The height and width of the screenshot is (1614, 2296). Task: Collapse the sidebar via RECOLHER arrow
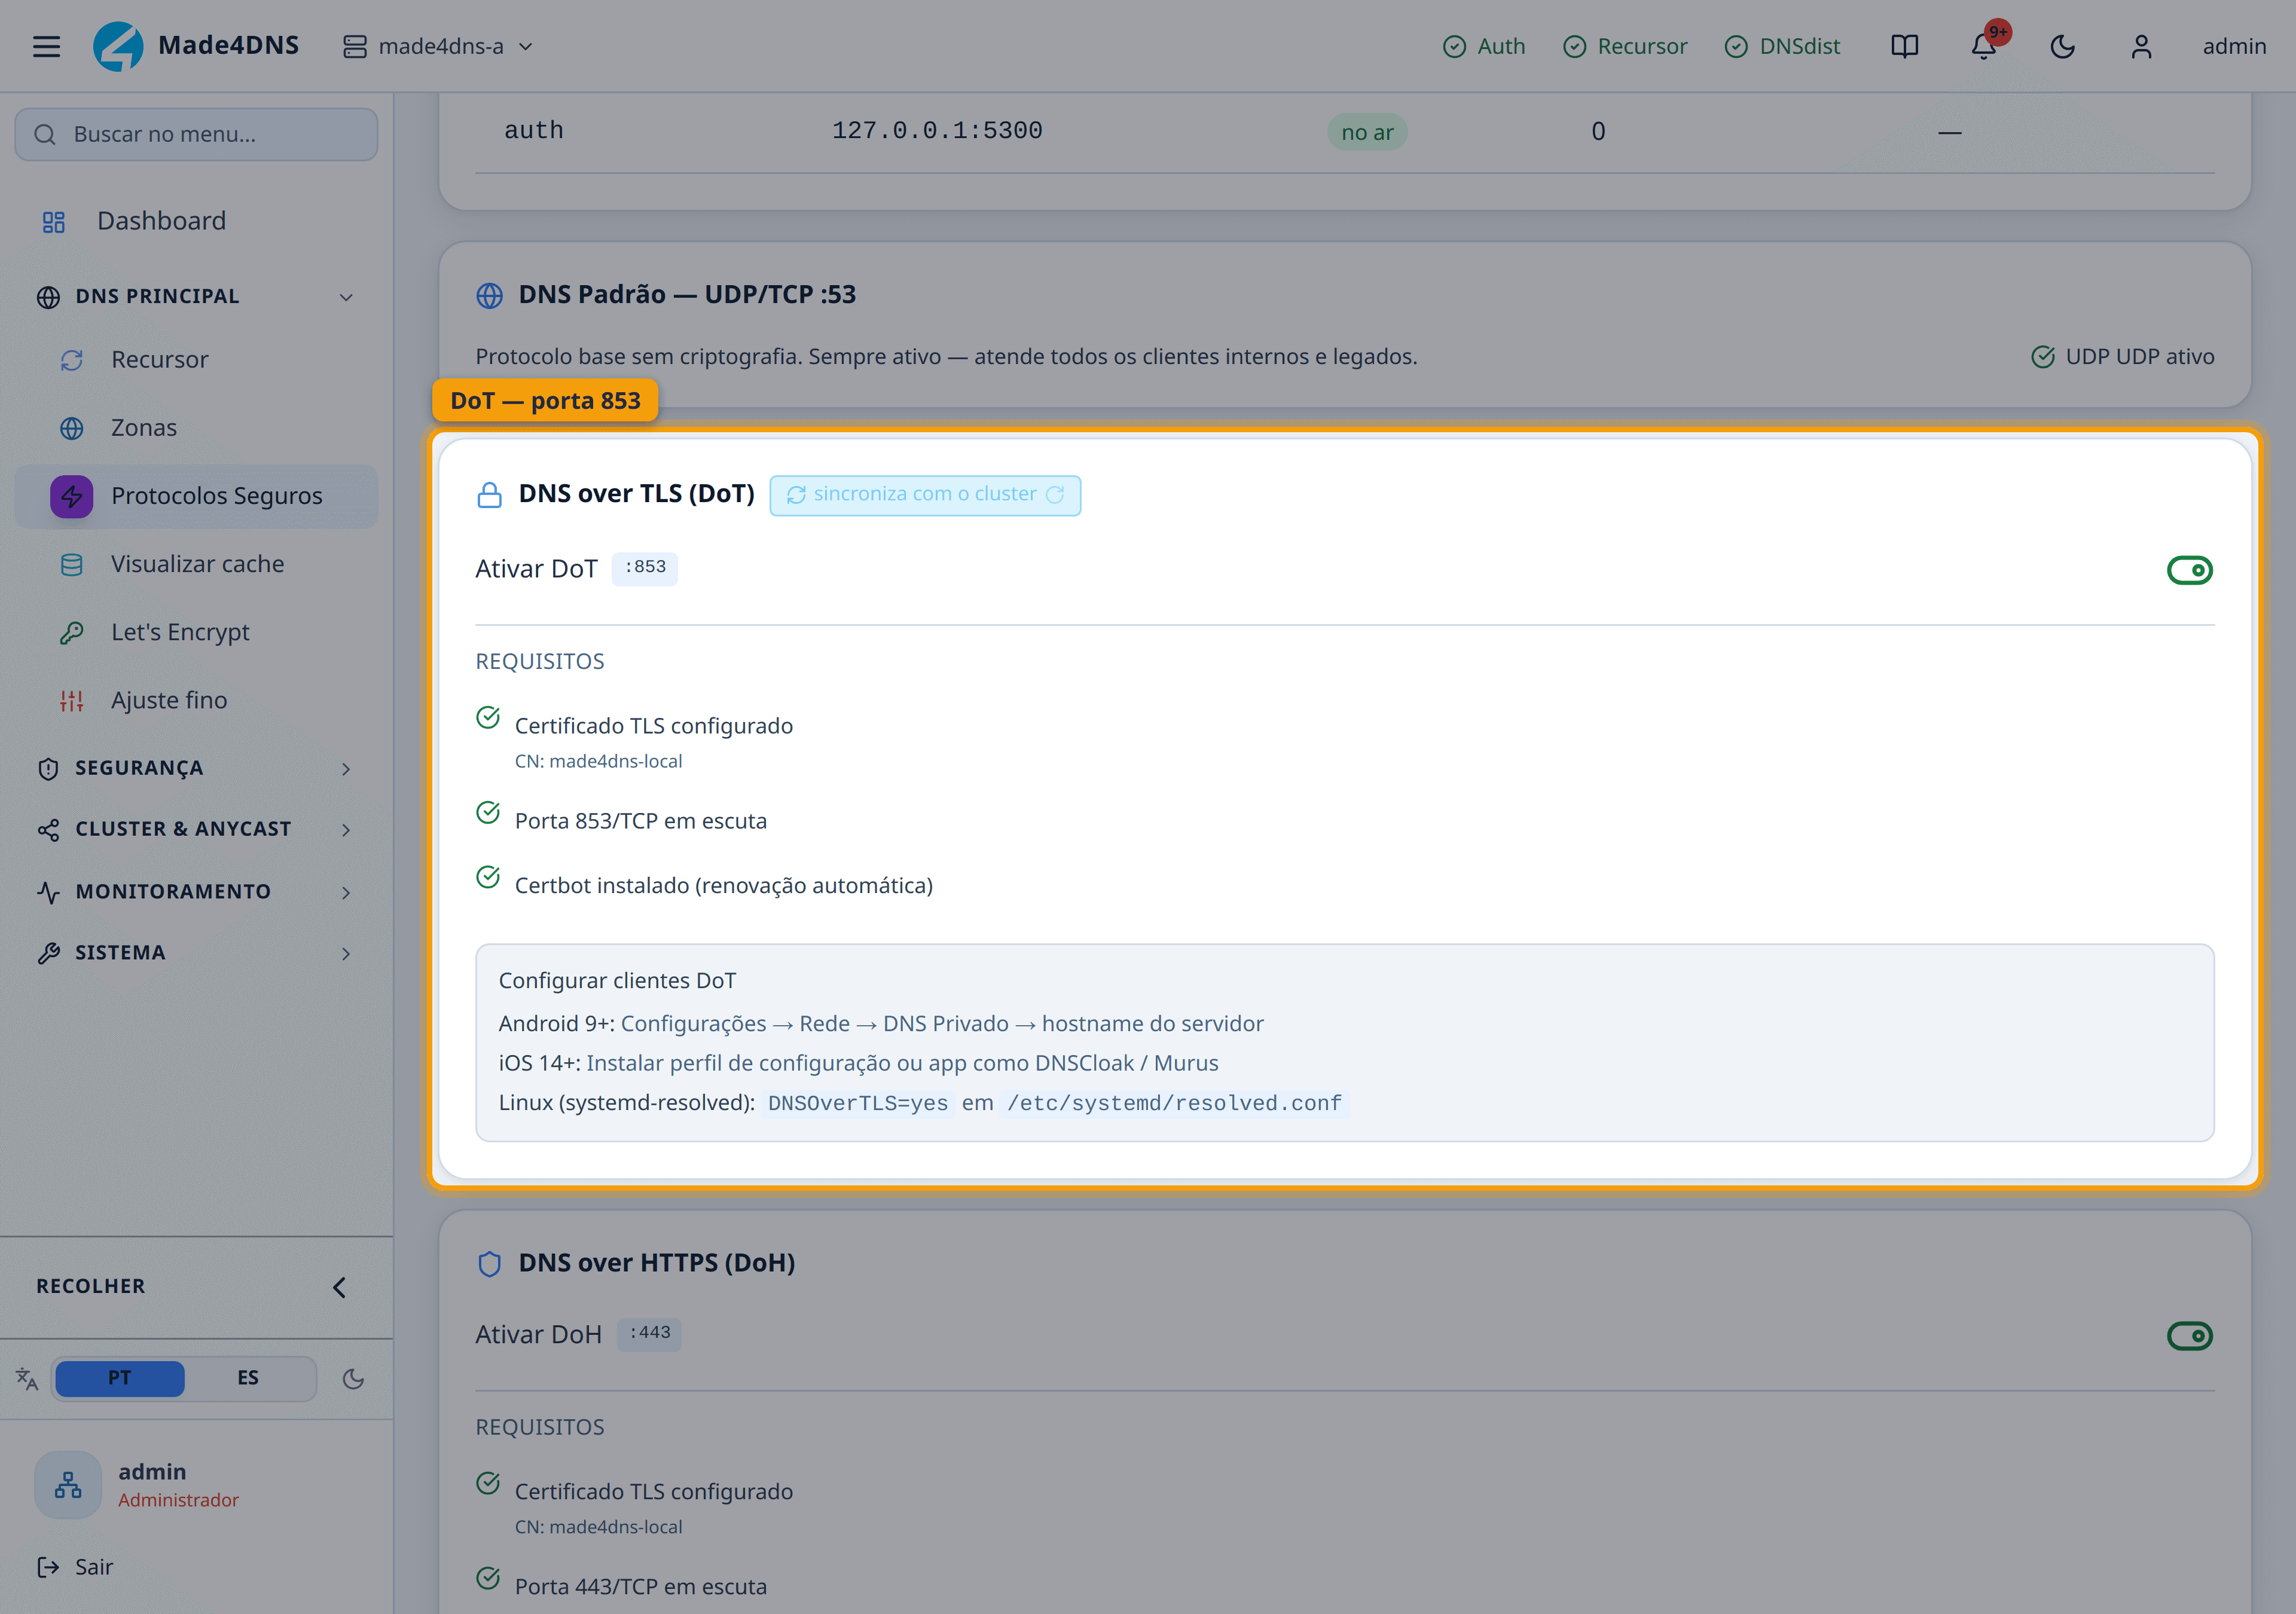click(x=339, y=1287)
